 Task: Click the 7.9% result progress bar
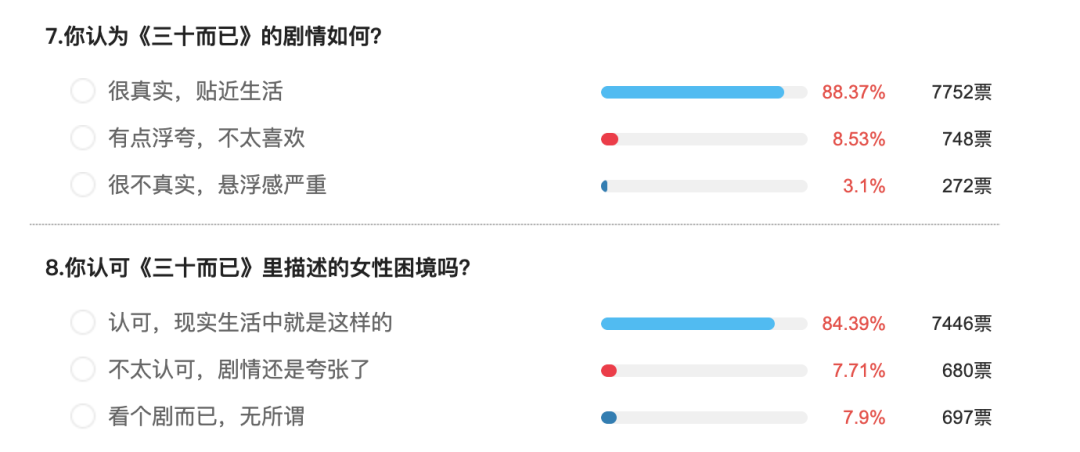(x=703, y=417)
